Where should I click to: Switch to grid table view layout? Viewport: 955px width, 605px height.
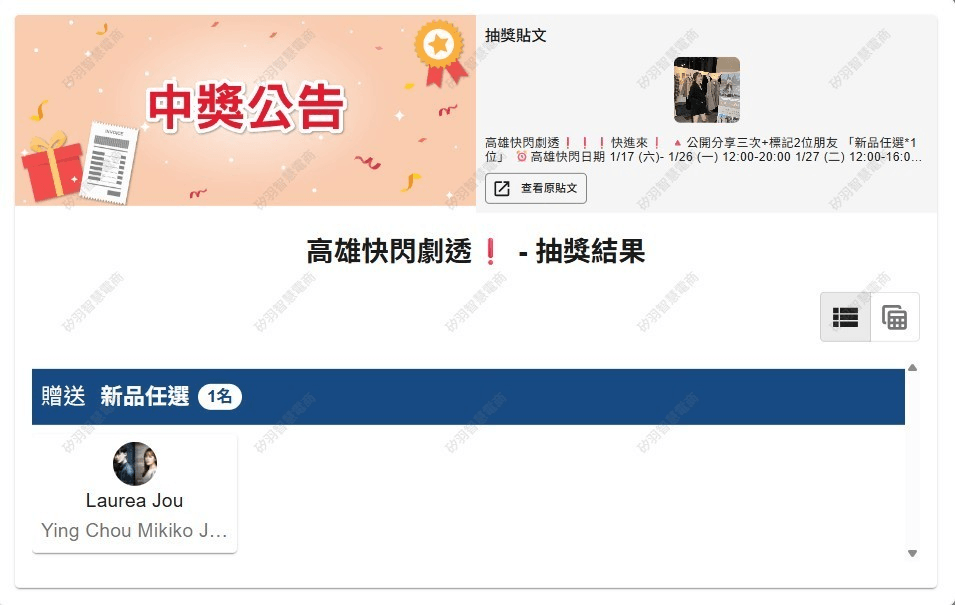(895, 317)
